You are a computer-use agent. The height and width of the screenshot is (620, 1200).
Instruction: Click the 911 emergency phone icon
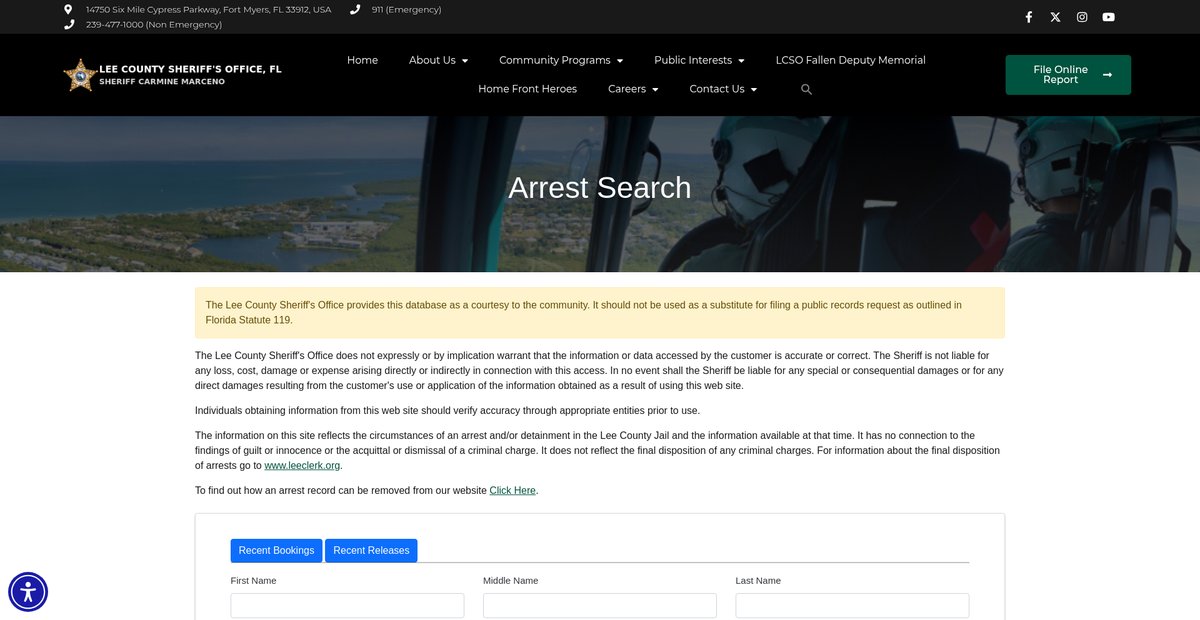coord(355,9)
